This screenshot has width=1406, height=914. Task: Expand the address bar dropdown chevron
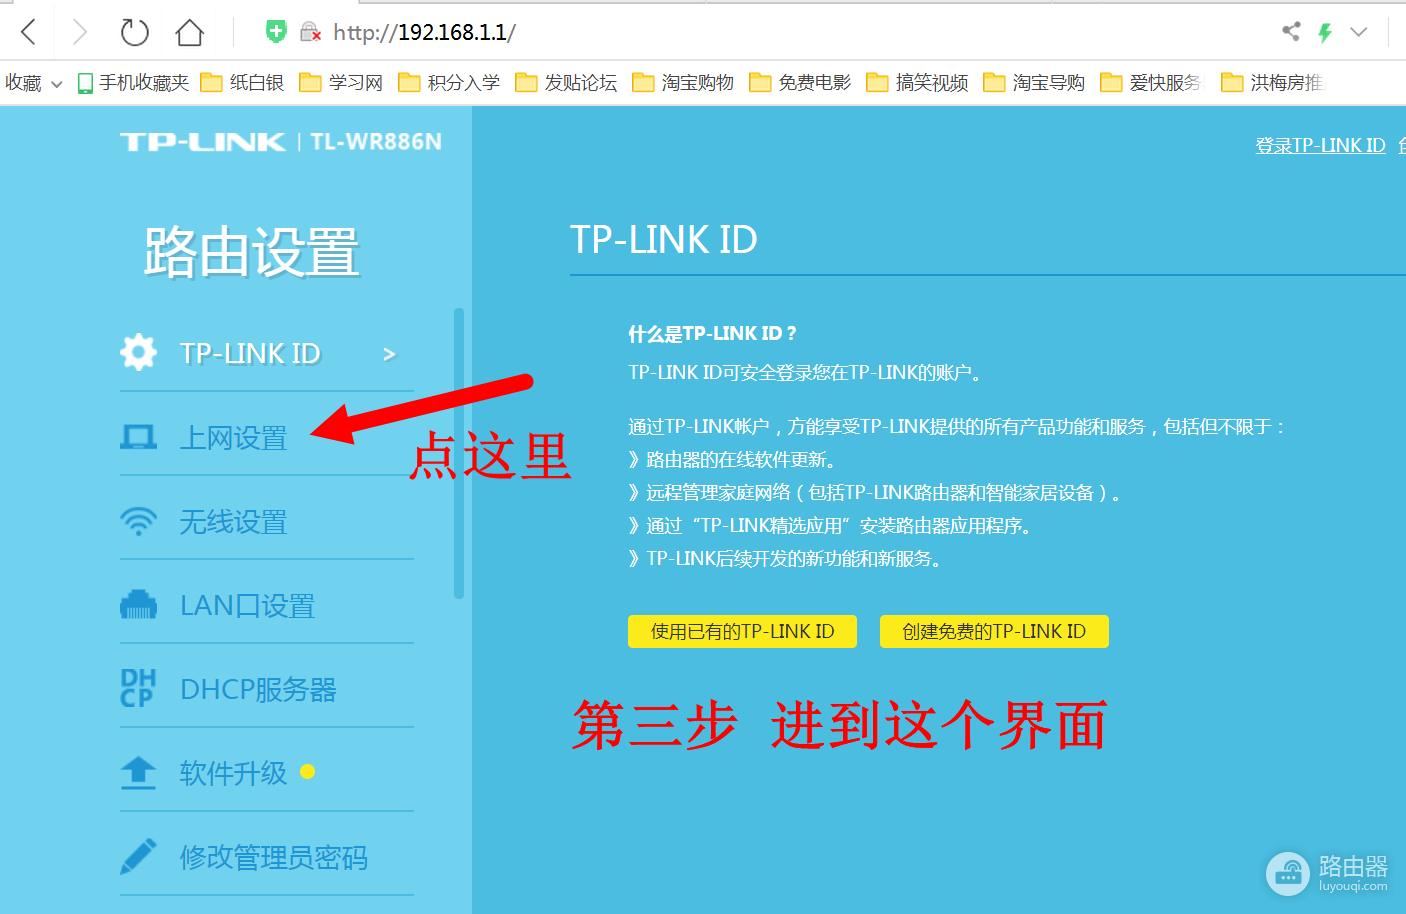(1358, 32)
